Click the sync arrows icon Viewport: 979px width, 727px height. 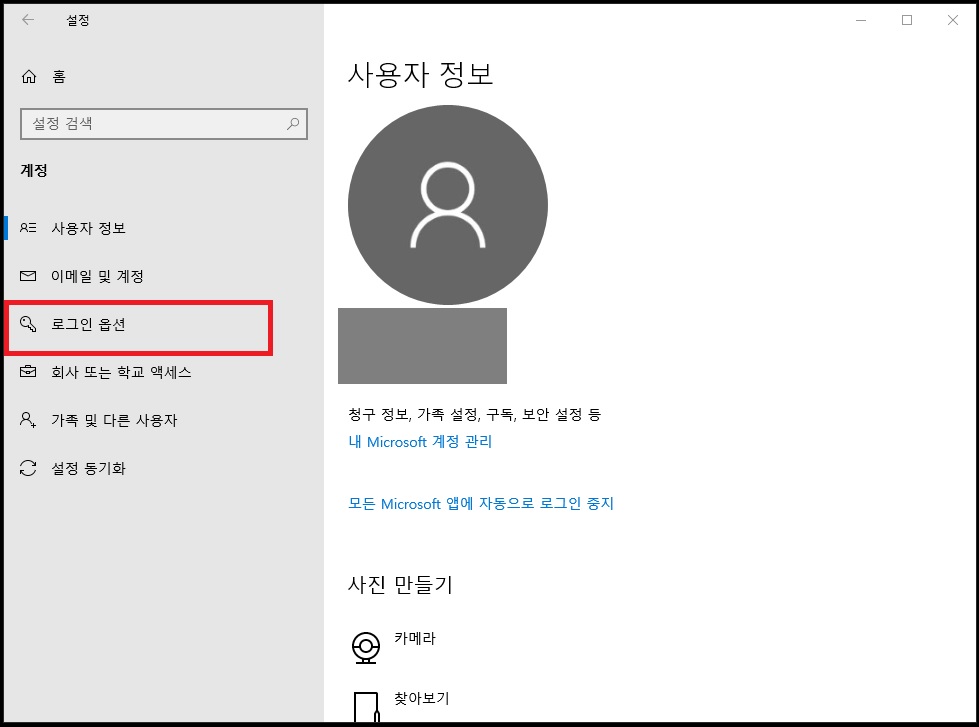tap(28, 468)
